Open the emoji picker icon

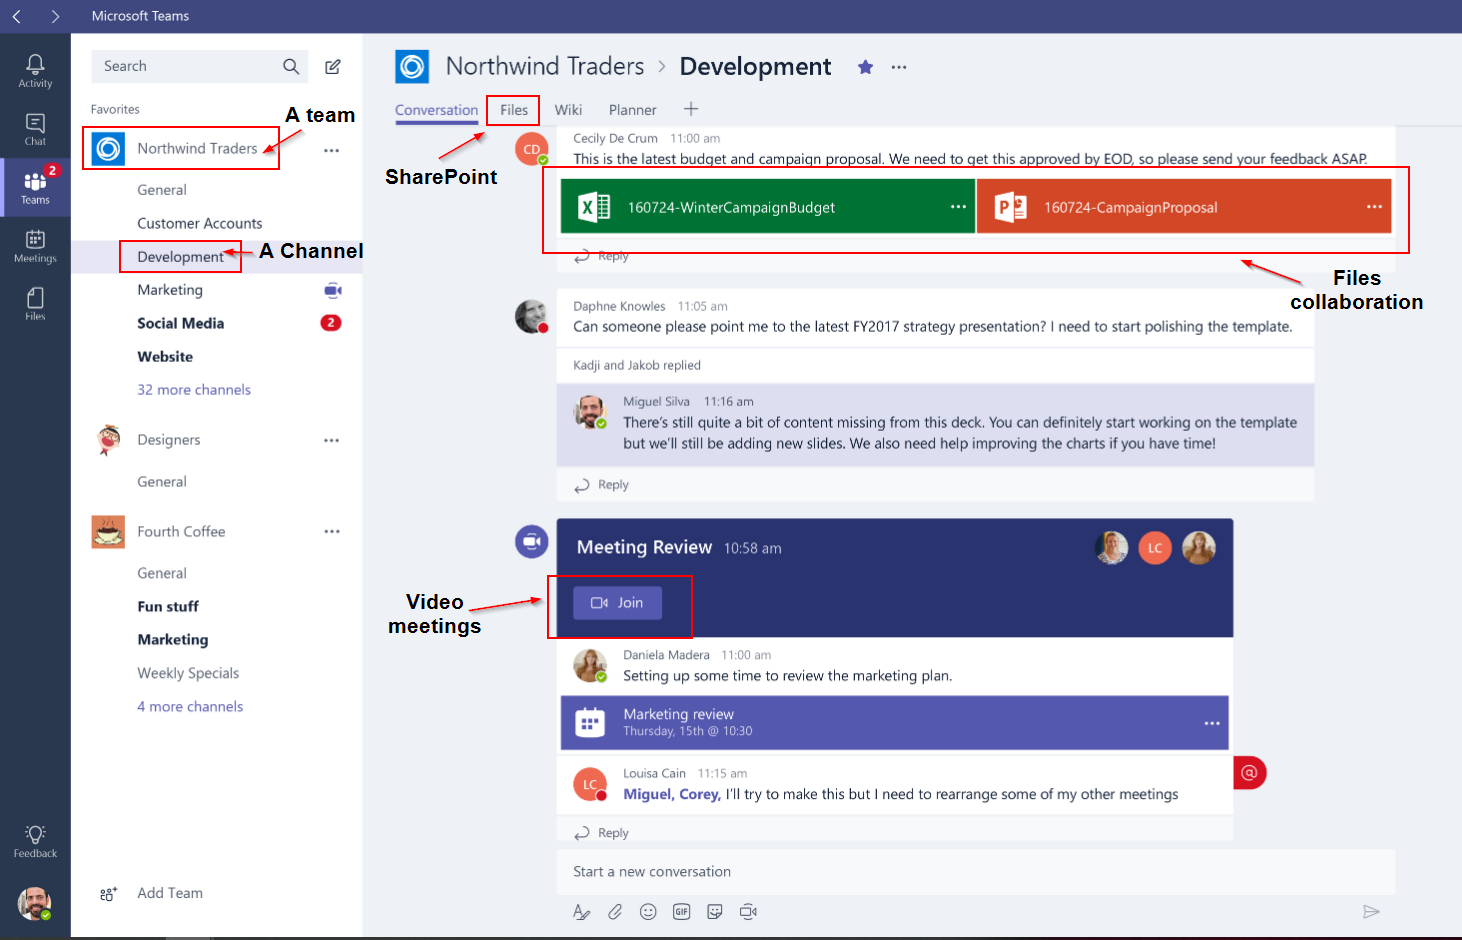pos(648,912)
